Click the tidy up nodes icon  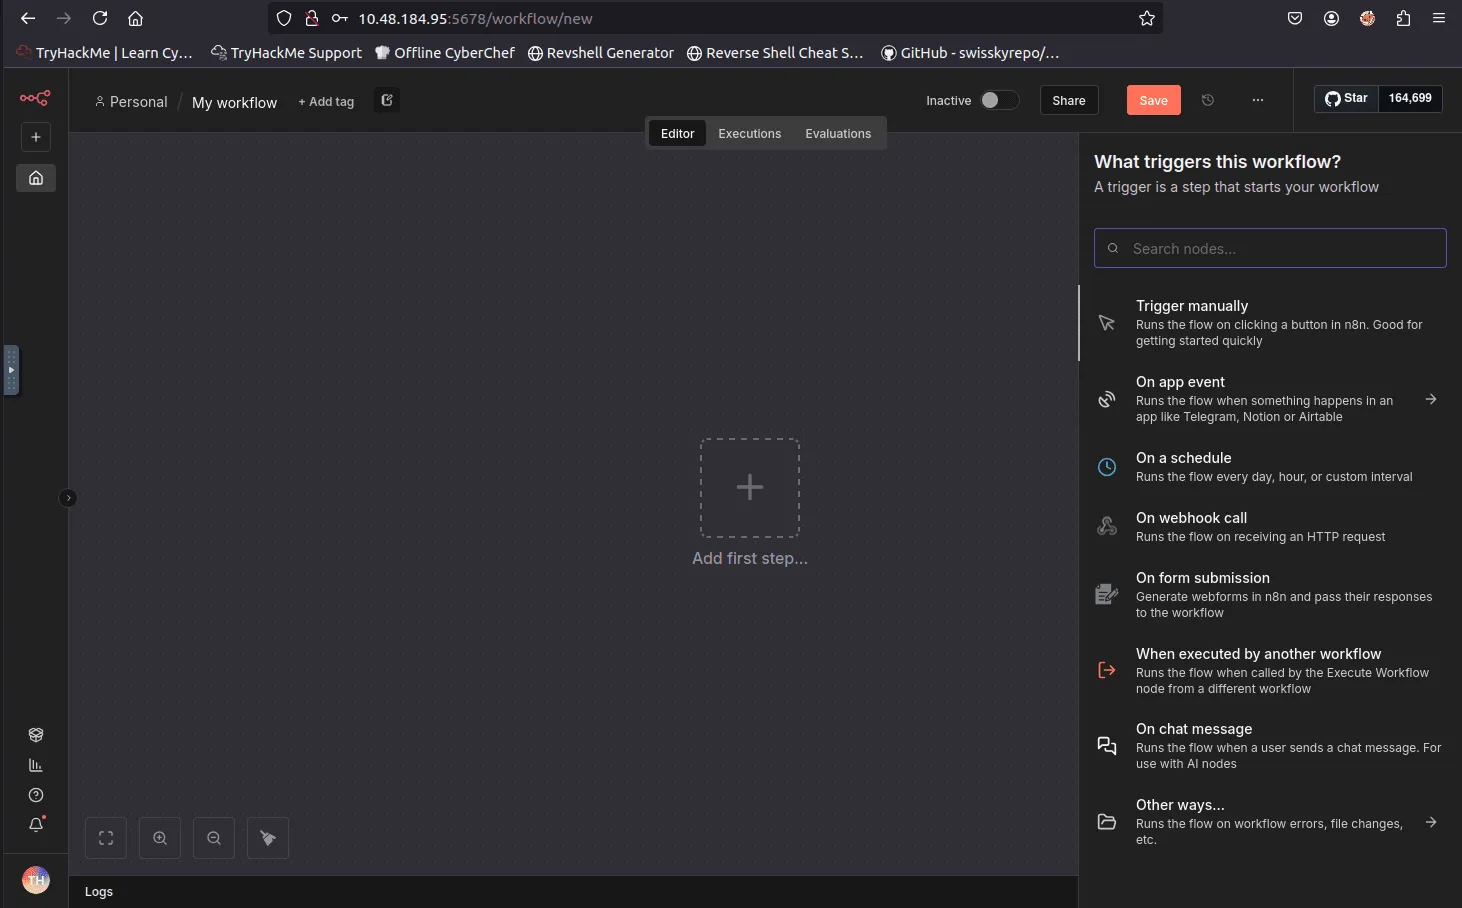[x=268, y=838]
